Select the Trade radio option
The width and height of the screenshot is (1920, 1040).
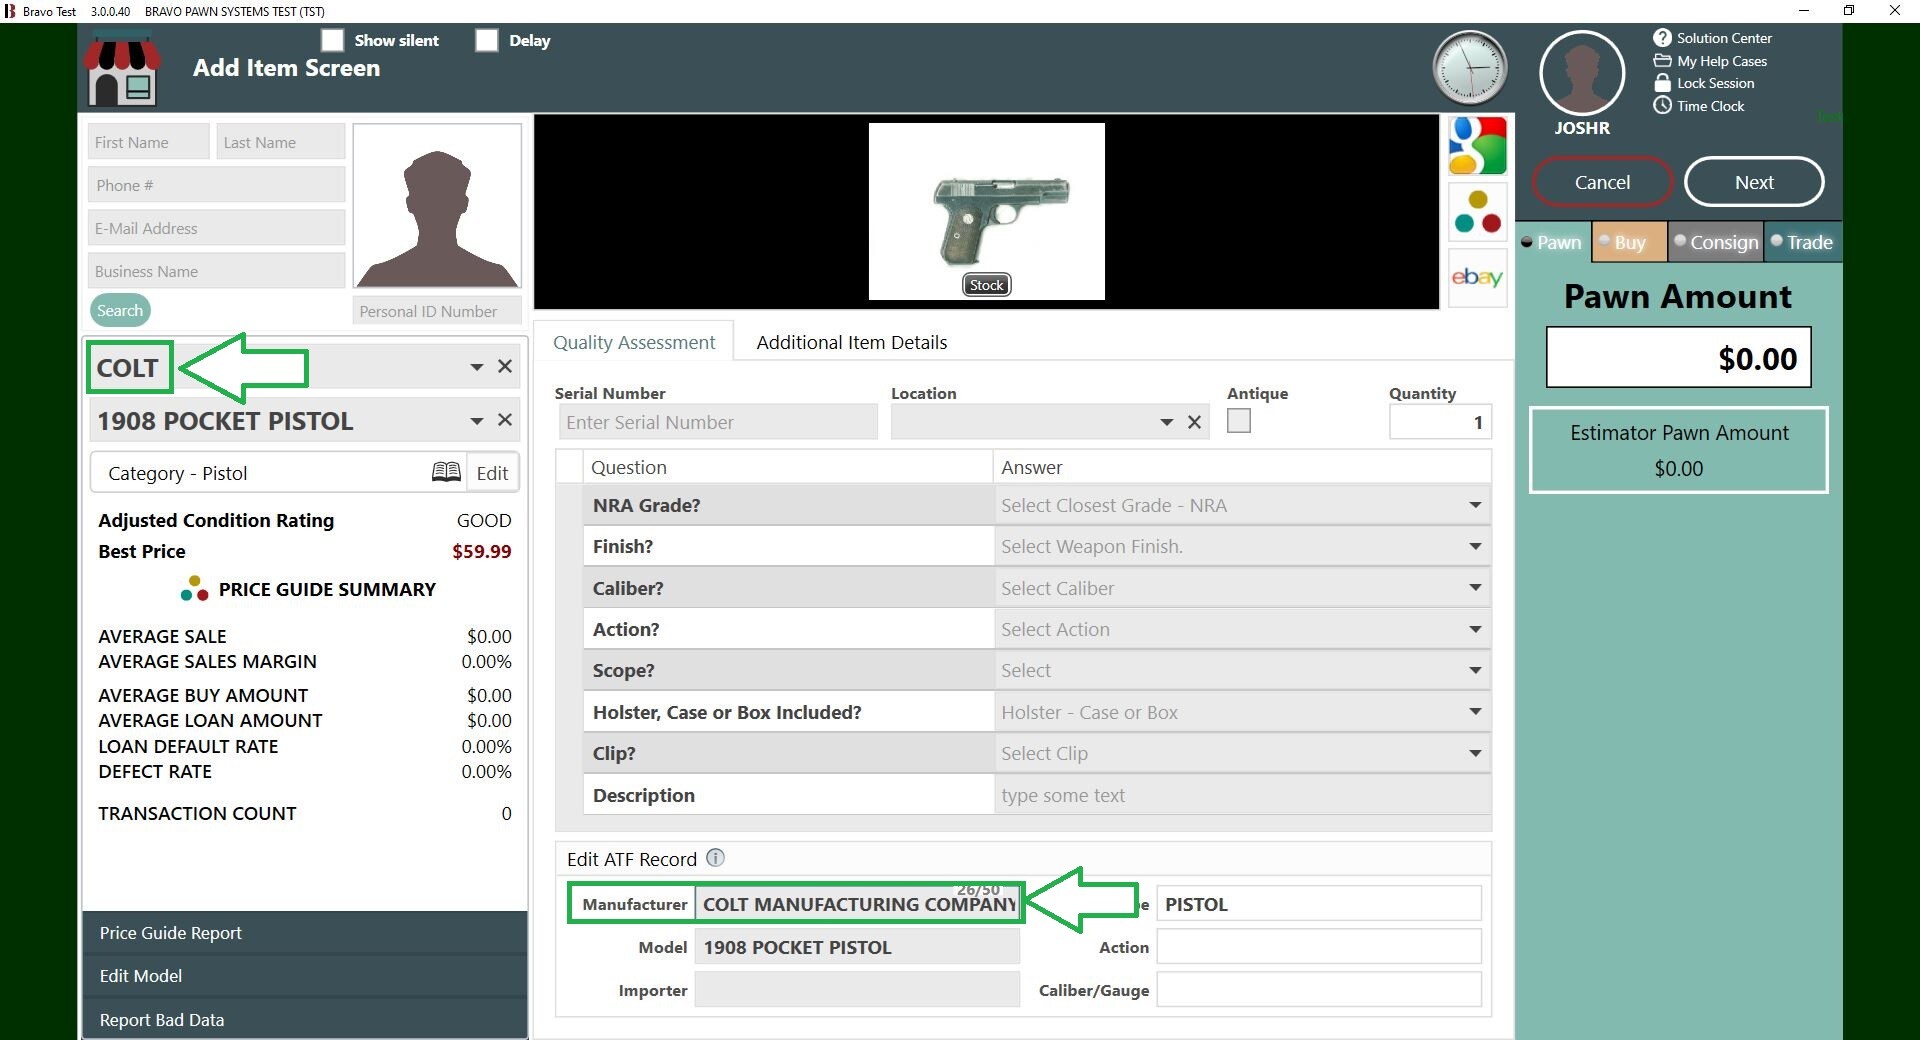(1777, 241)
